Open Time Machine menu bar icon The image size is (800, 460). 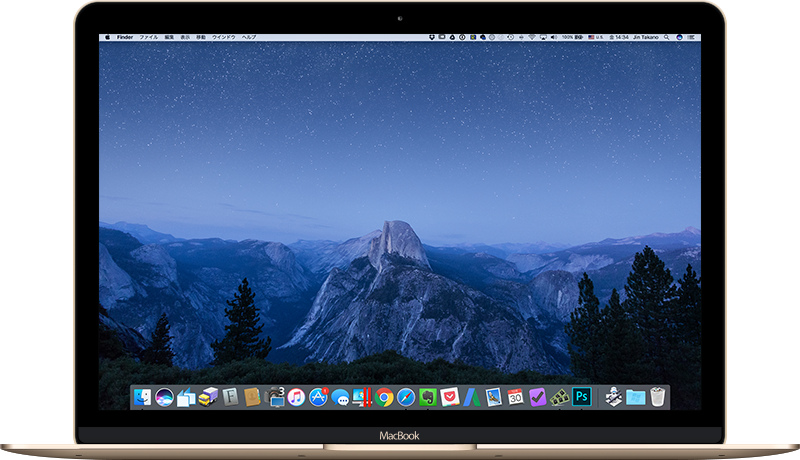511,37
